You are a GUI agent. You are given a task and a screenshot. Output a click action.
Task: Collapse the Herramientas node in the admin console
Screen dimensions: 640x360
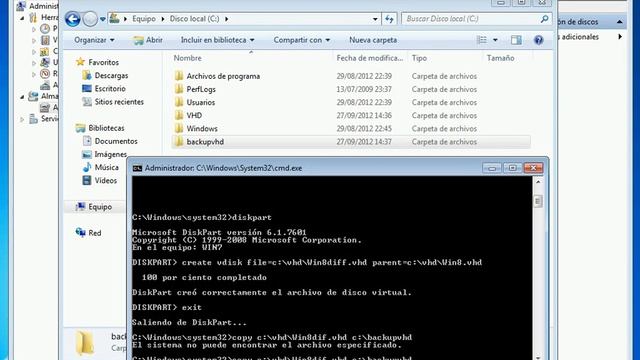[22, 18]
